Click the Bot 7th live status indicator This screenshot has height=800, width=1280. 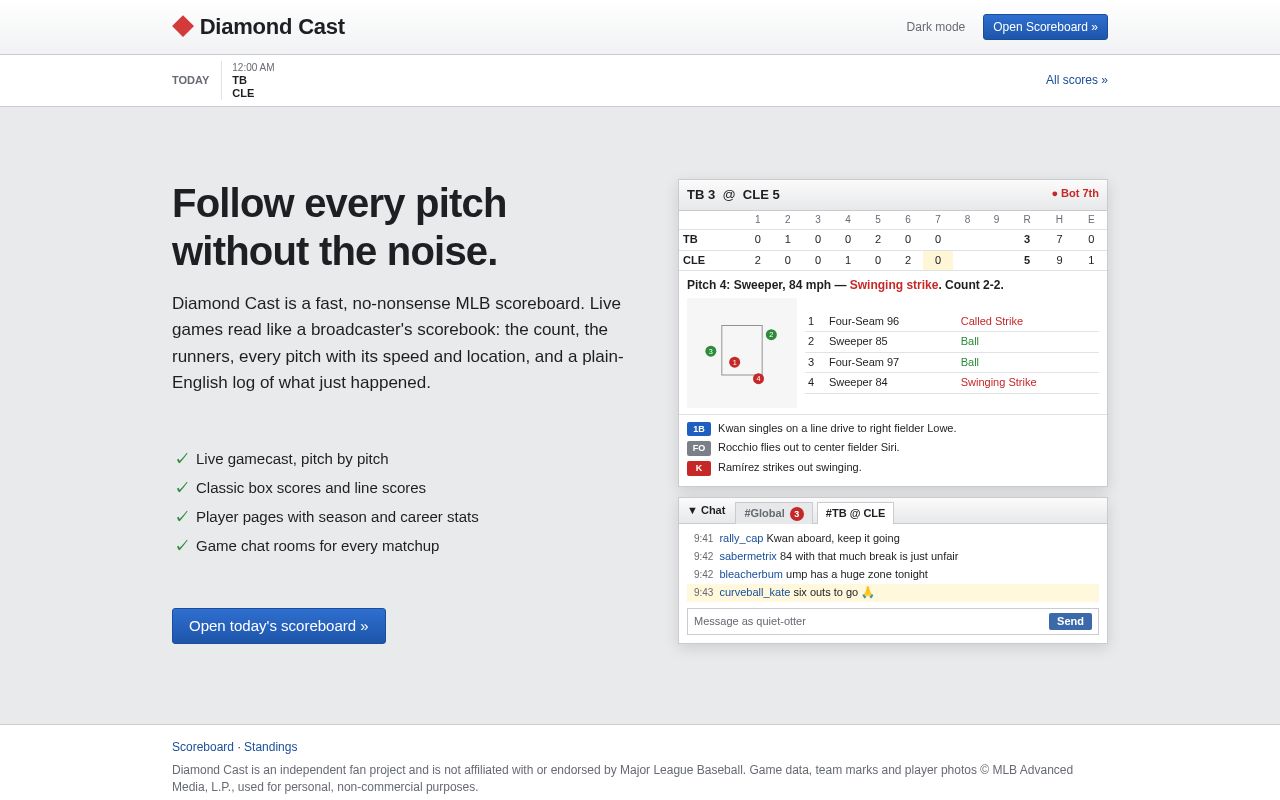1075,193
